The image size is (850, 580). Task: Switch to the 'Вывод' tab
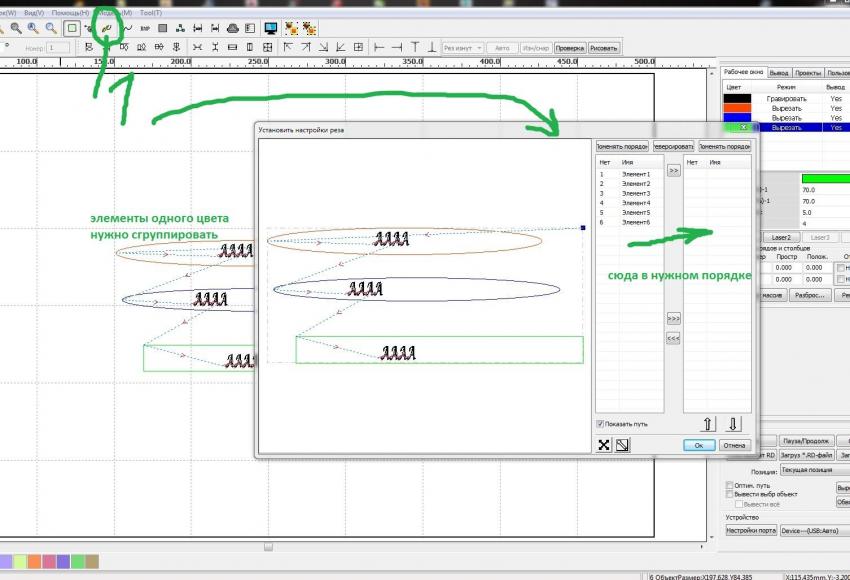780,73
